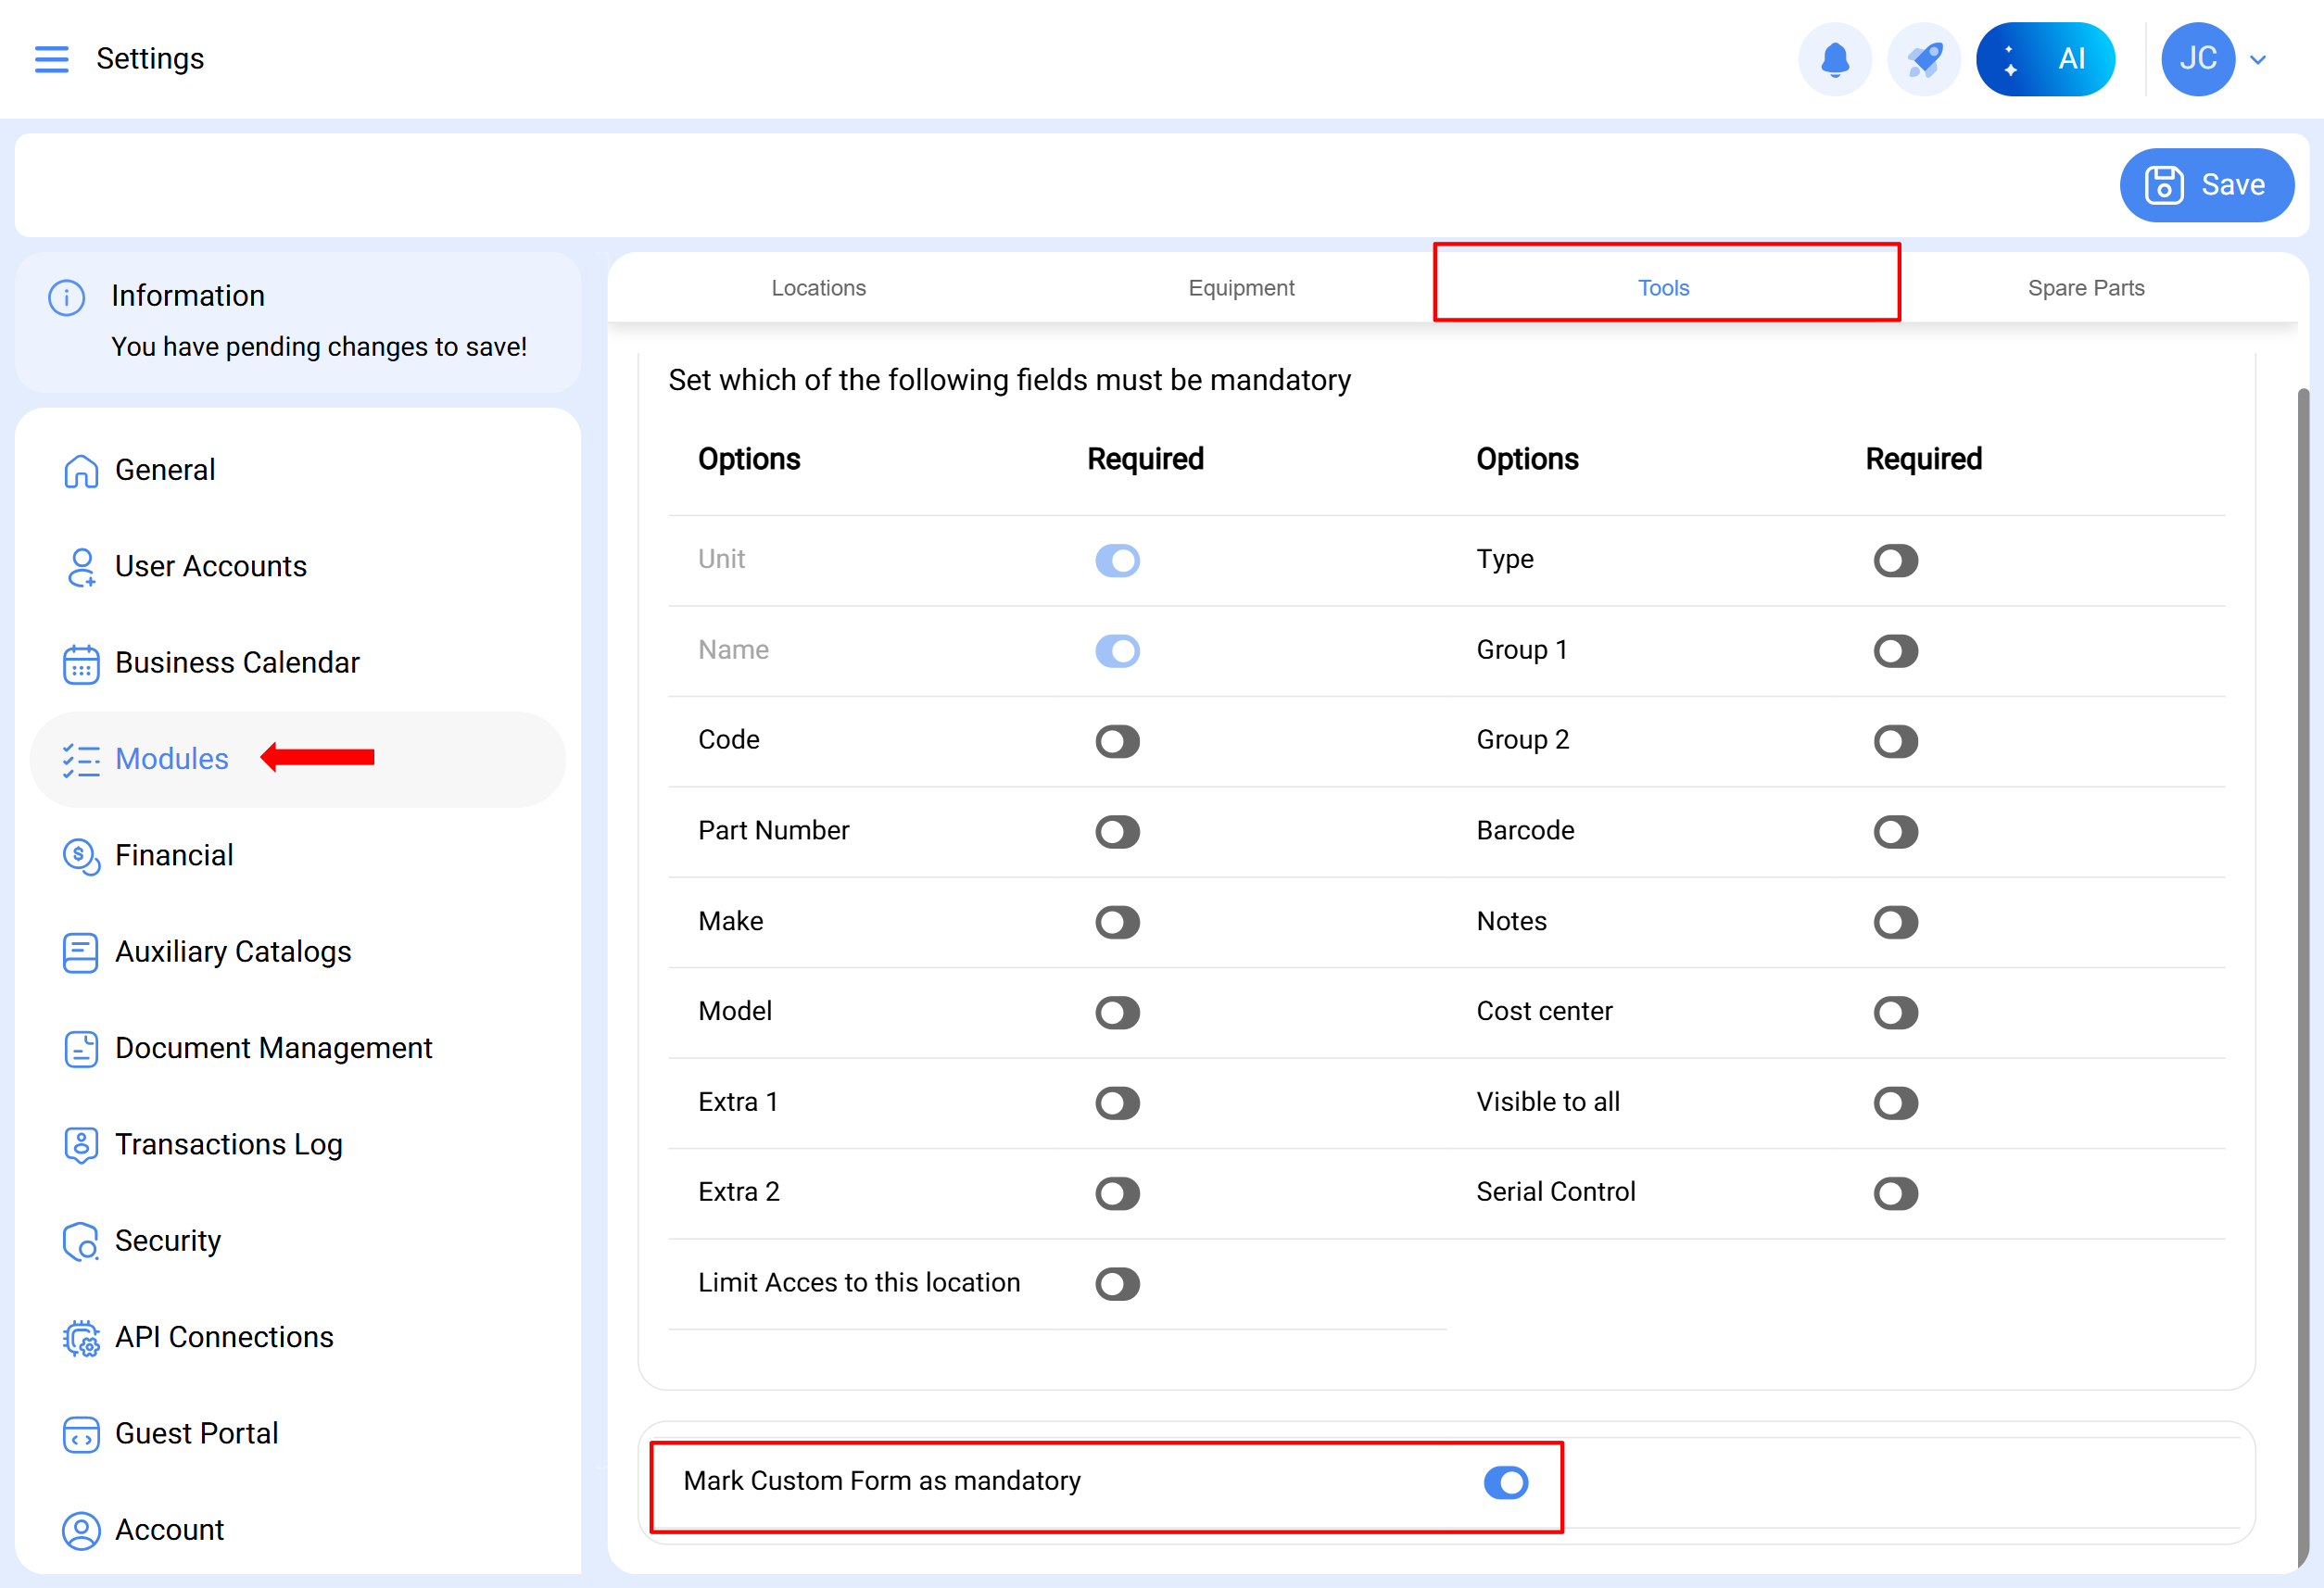Switch to the Spare Parts tab
This screenshot has height=1588, width=2324.
[x=2085, y=288]
